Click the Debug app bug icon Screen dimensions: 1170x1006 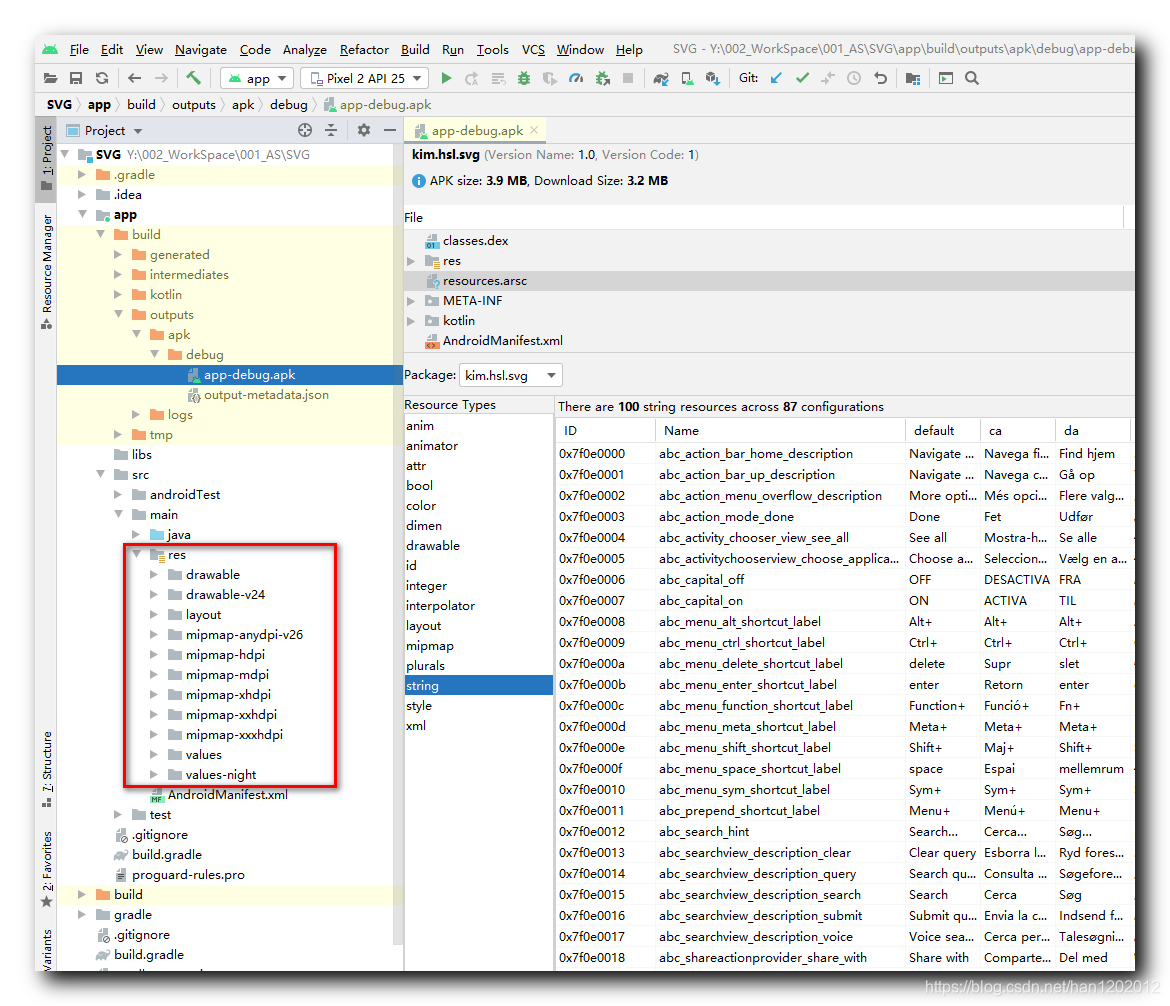(524, 78)
